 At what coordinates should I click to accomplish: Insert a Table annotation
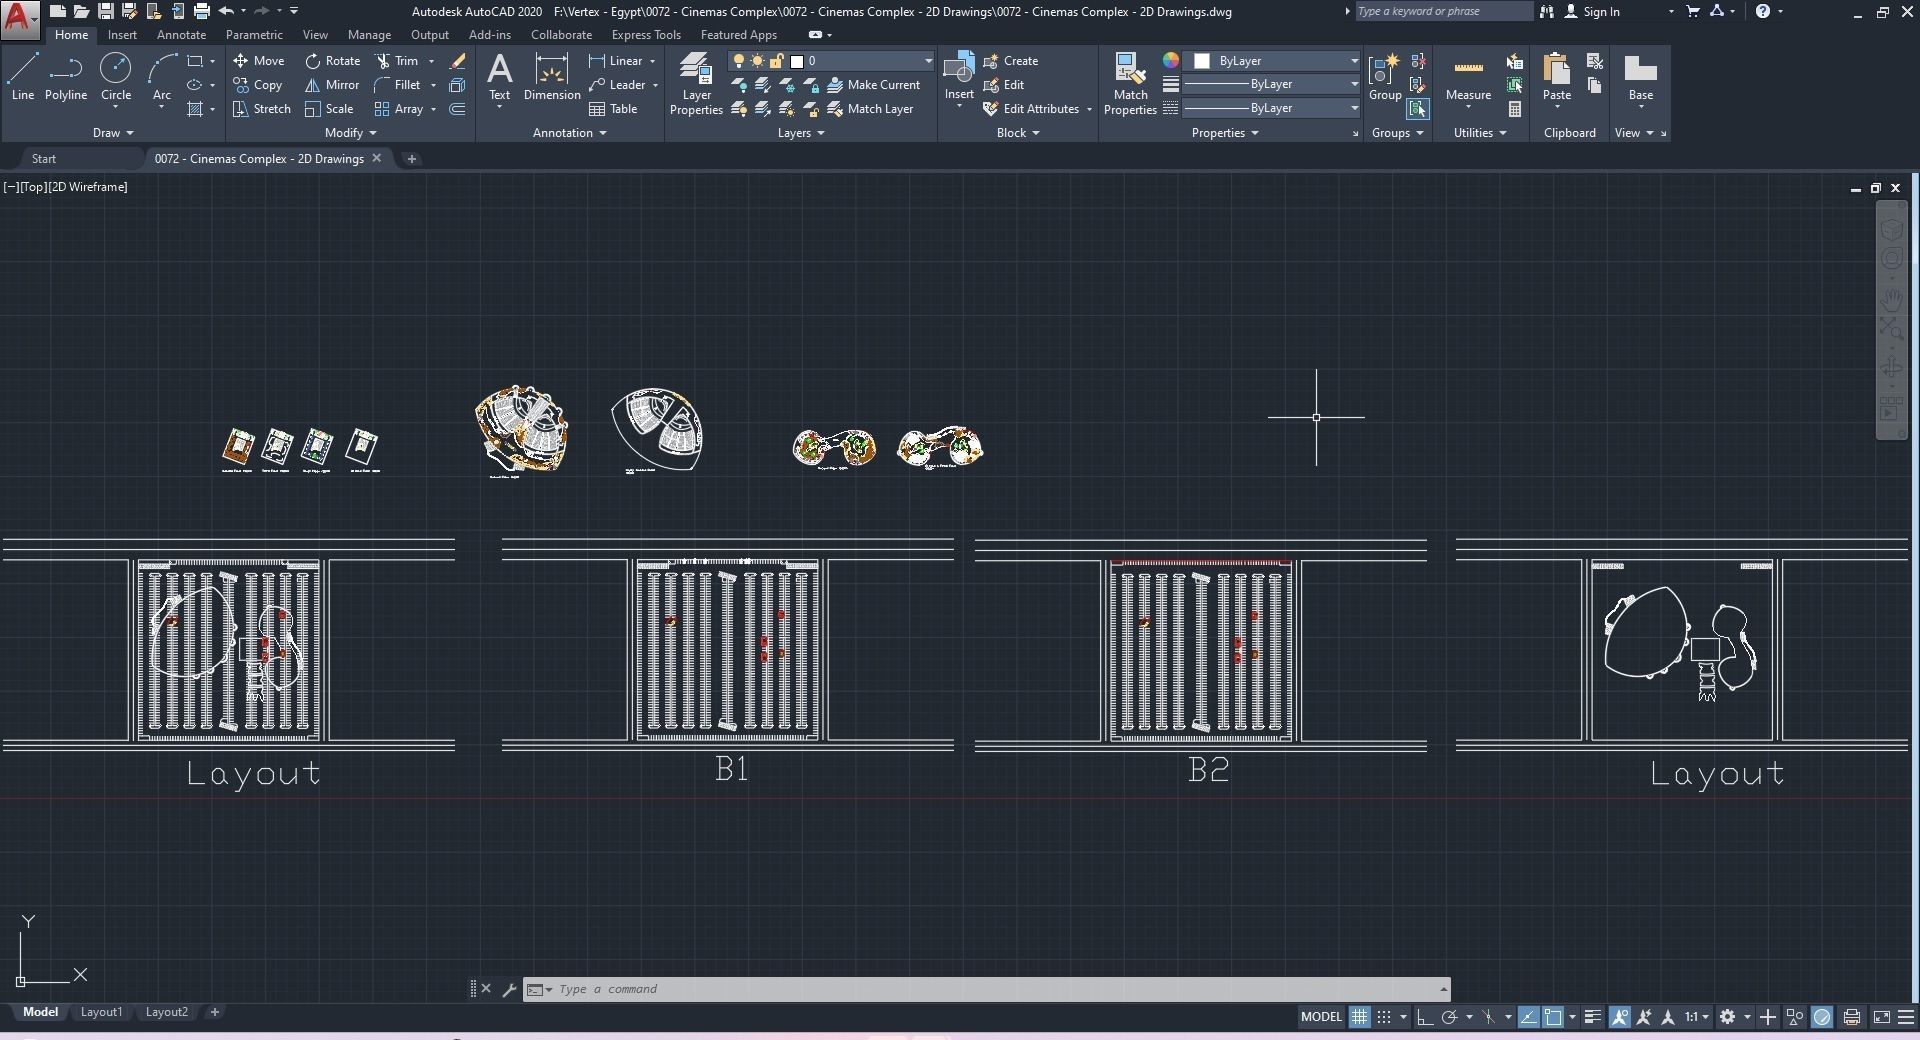613,109
